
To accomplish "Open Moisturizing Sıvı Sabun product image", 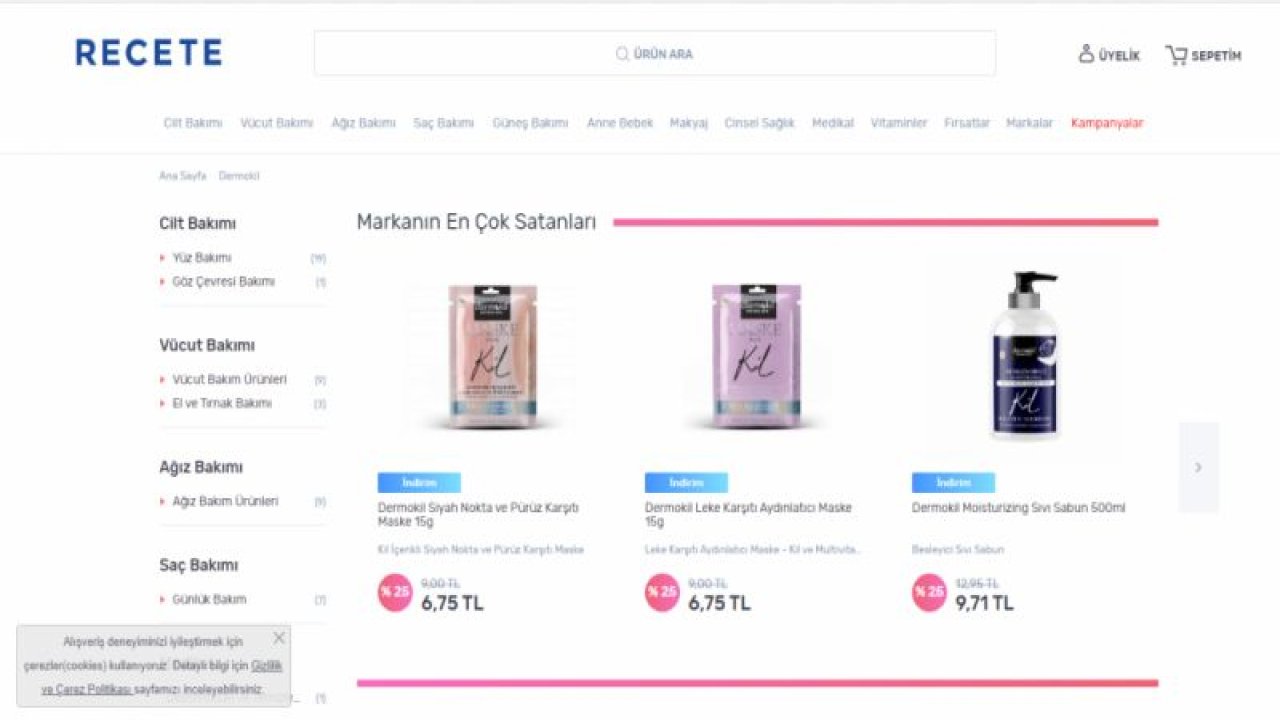I will [x=1023, y=355].
